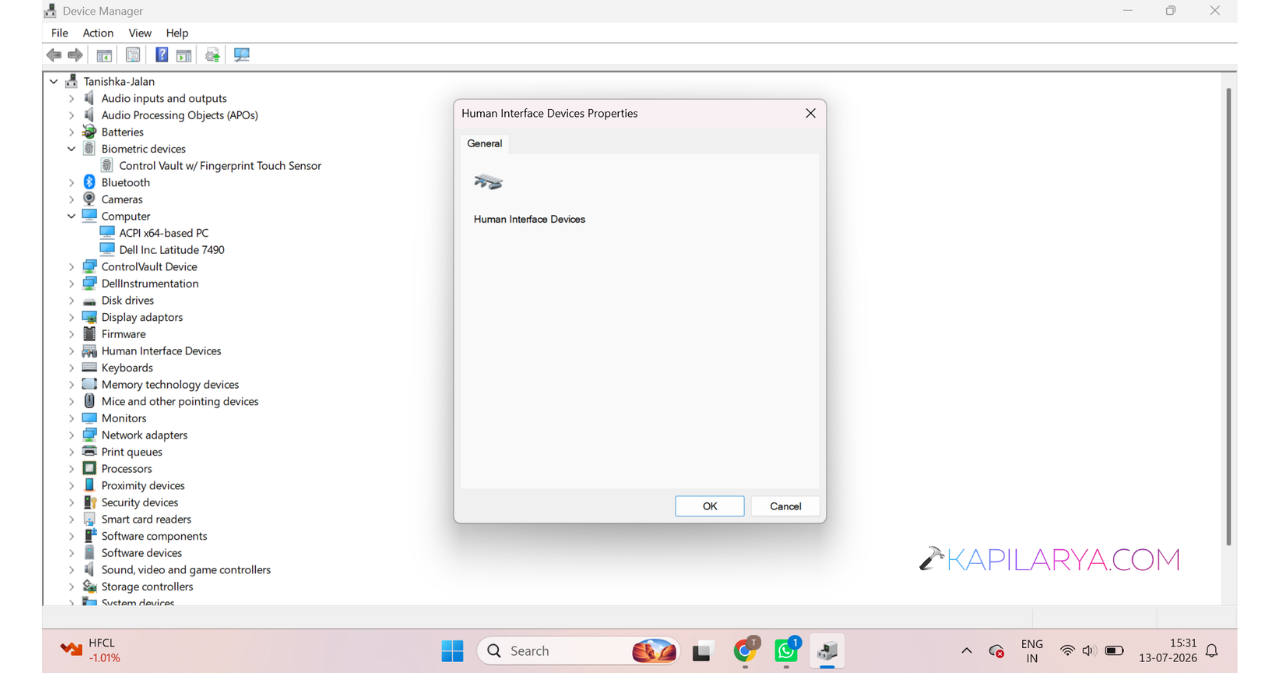Viewport: 1280px width, 673px height.
Task: Click the Network adapters icon
Action: coord(89,435)
